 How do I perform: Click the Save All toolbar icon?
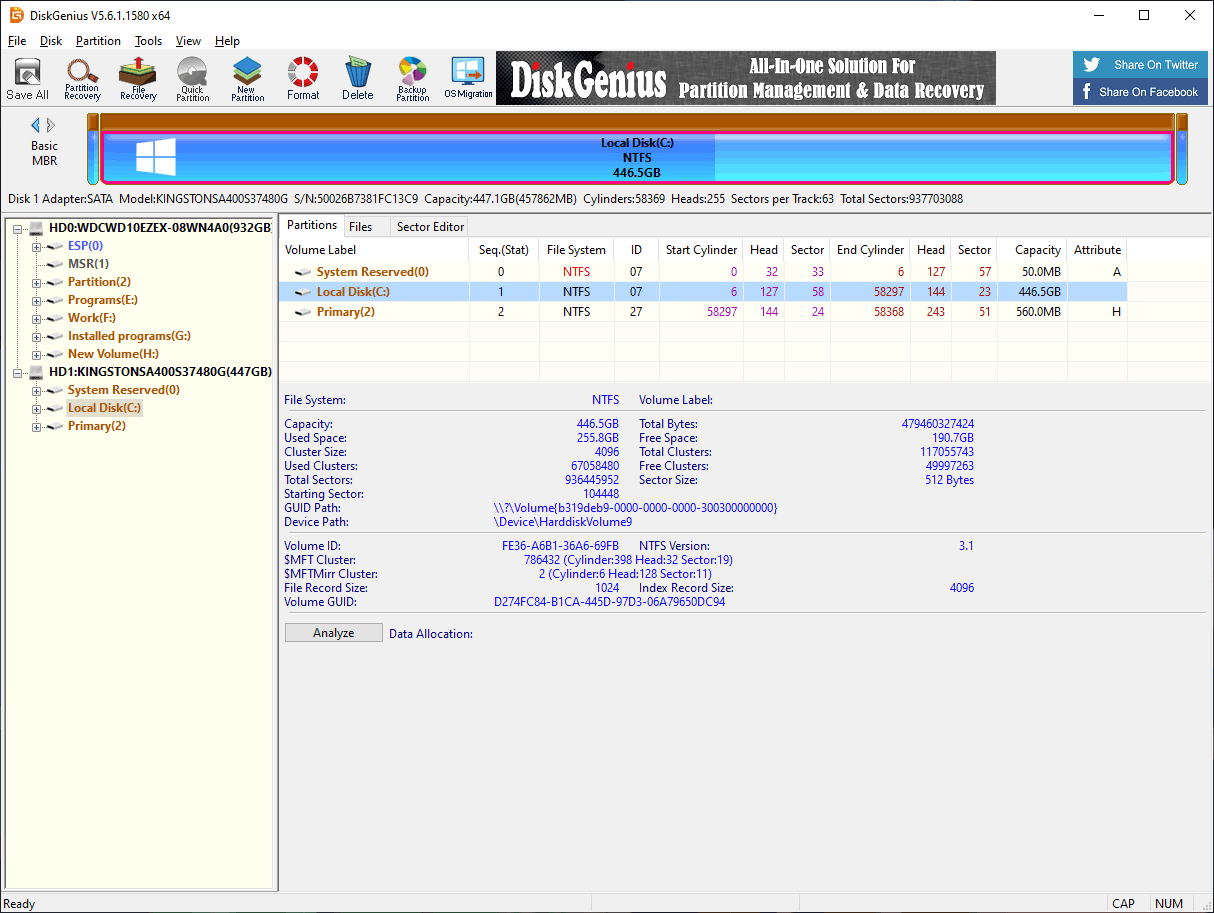(x=27, y=79)
